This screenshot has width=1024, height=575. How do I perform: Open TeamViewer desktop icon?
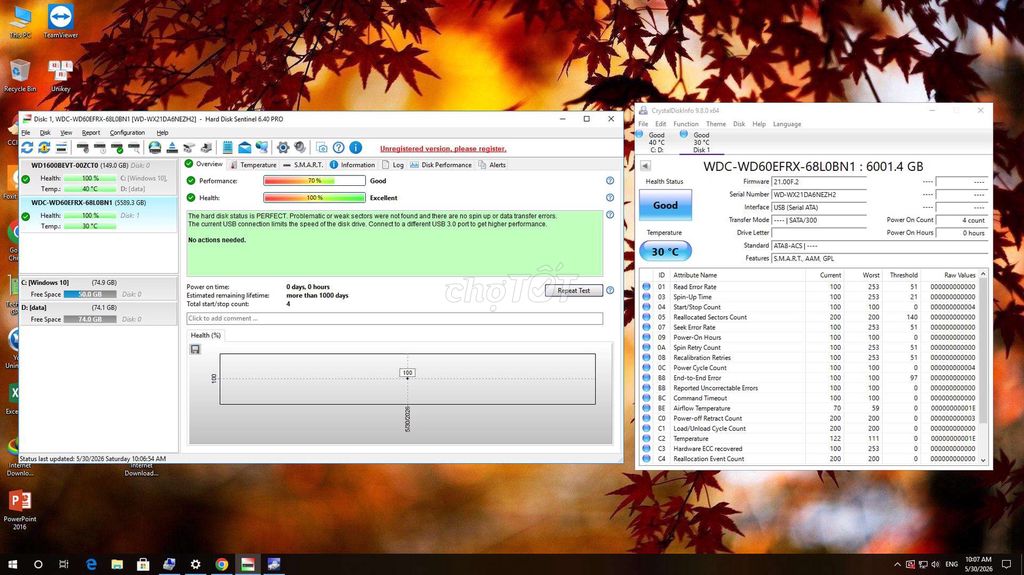(x=60, y=21)
